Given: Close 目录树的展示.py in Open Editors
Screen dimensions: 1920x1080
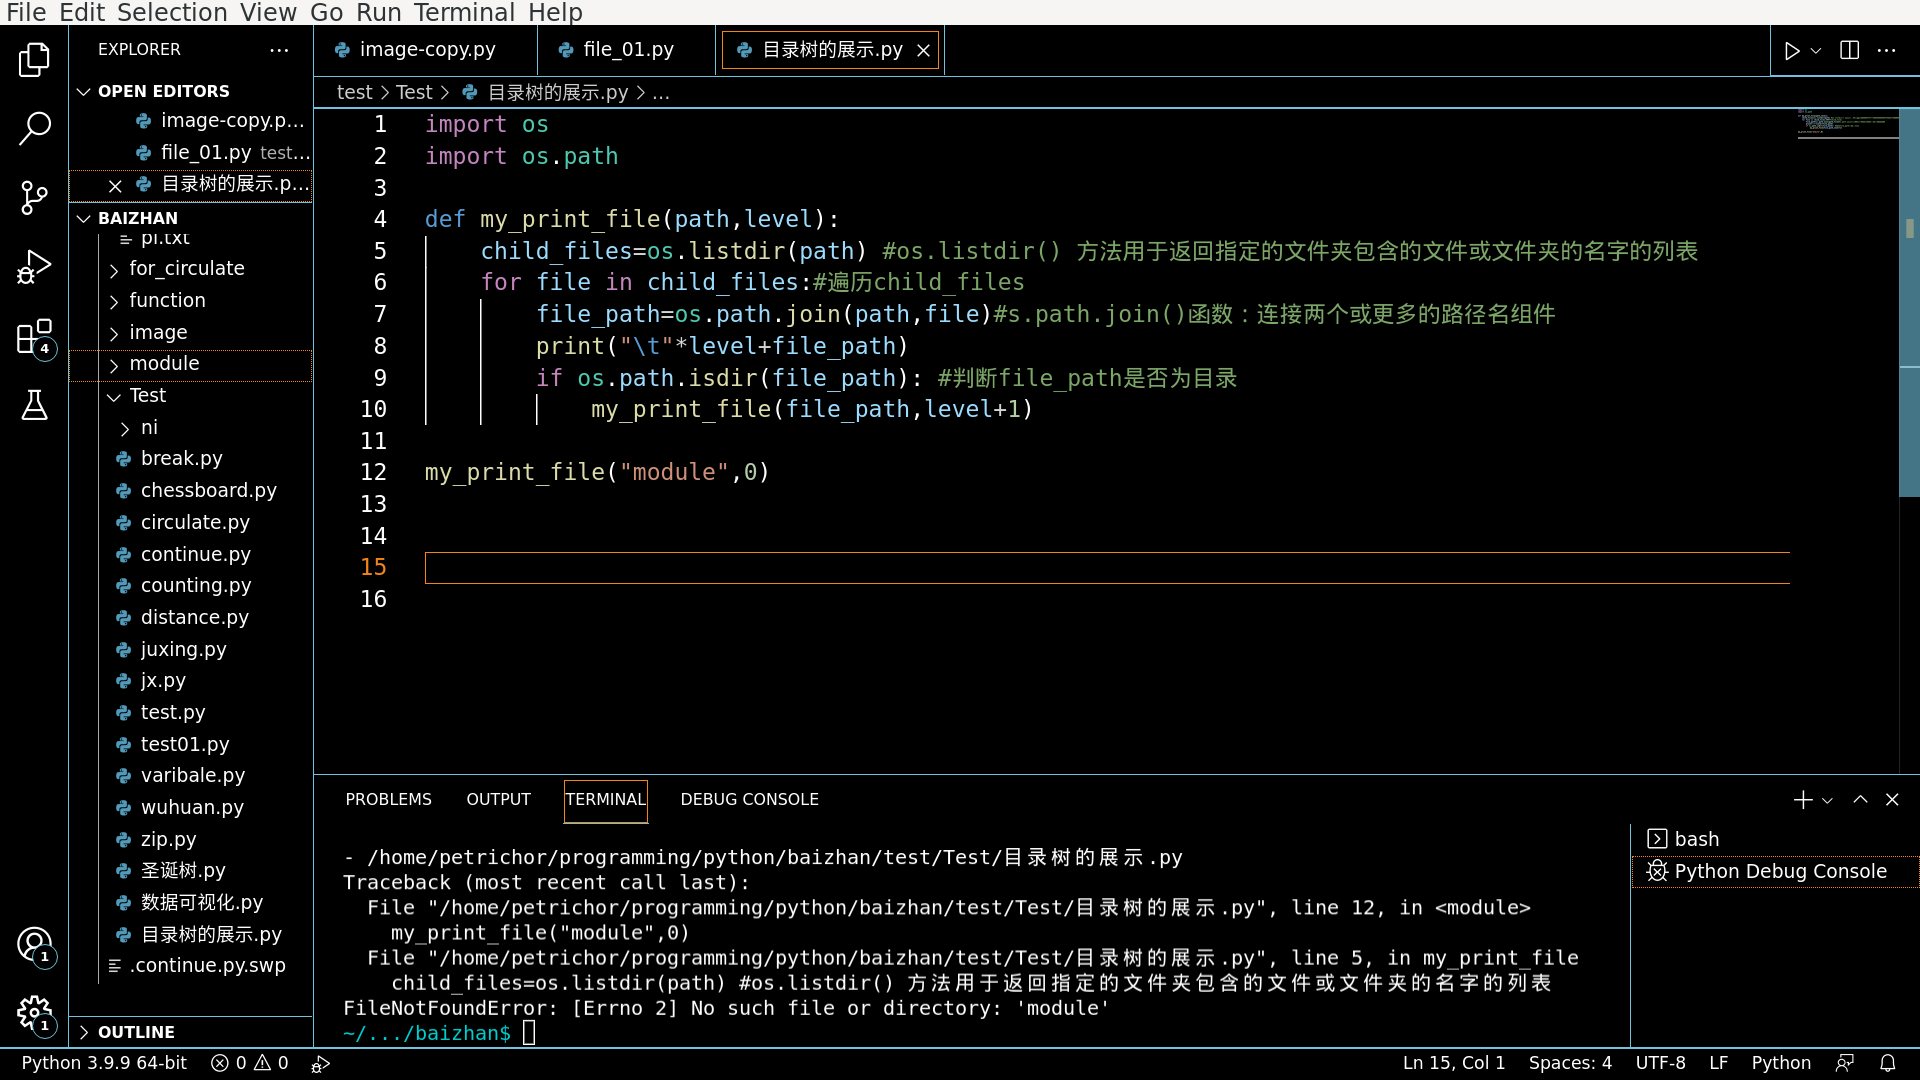Looking at the screenshot, I should pos(115,185).
